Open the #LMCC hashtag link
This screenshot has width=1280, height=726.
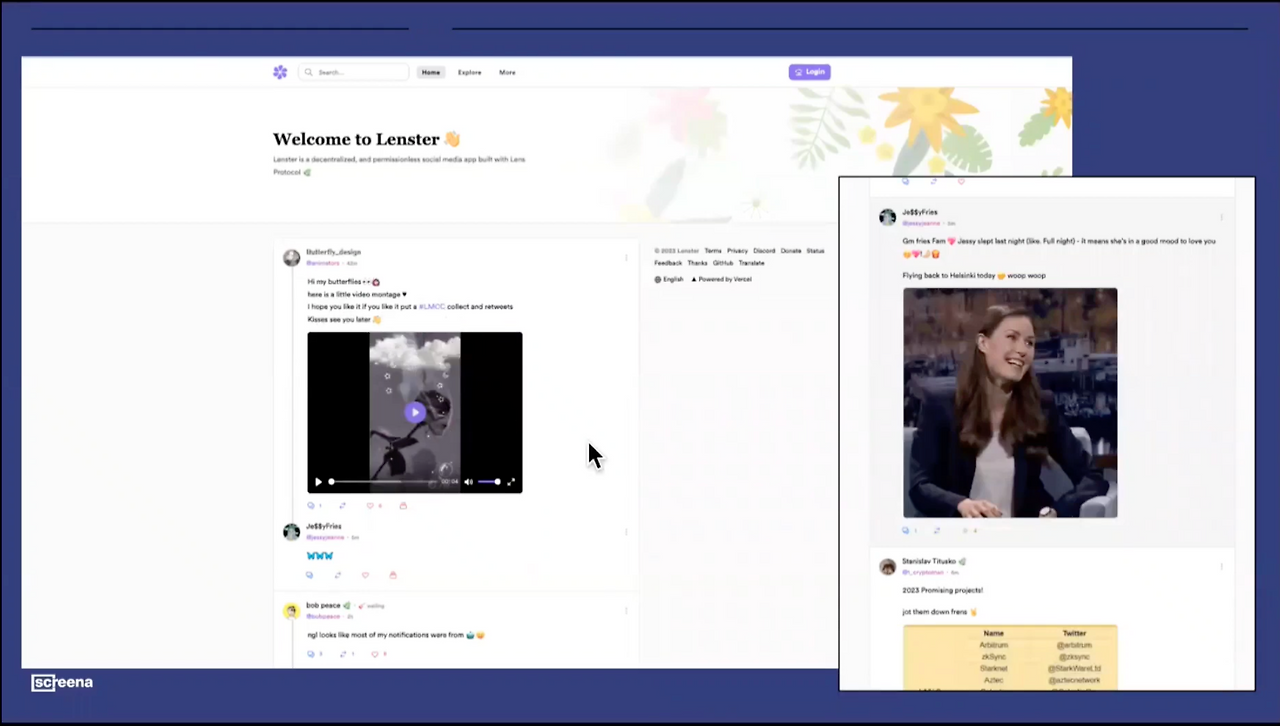coord(432,307)
